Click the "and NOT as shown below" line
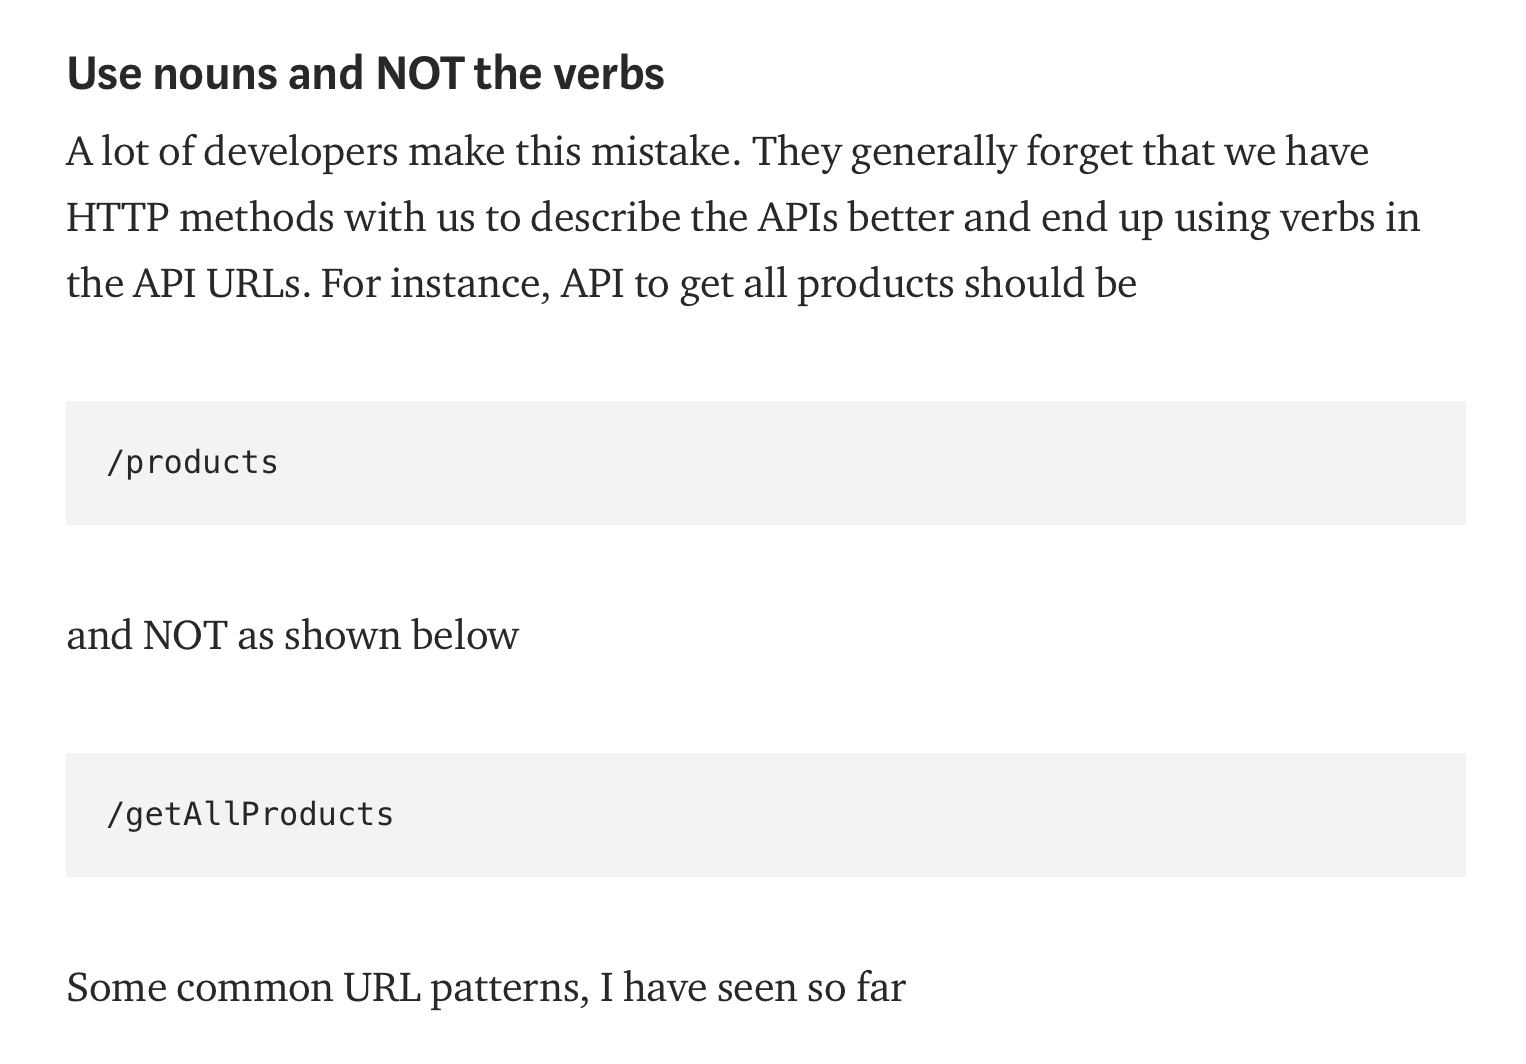Viewport: 1526px width, 1064px height. coord(292,636)
